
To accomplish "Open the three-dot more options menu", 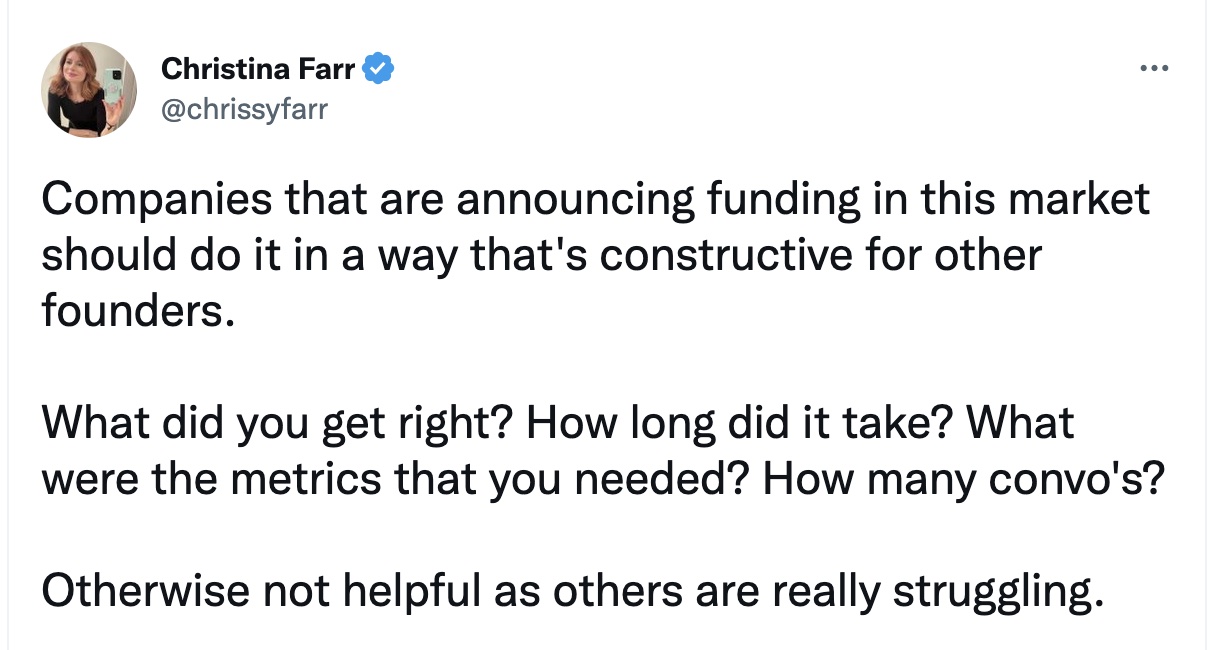I will click(1153, 69).
